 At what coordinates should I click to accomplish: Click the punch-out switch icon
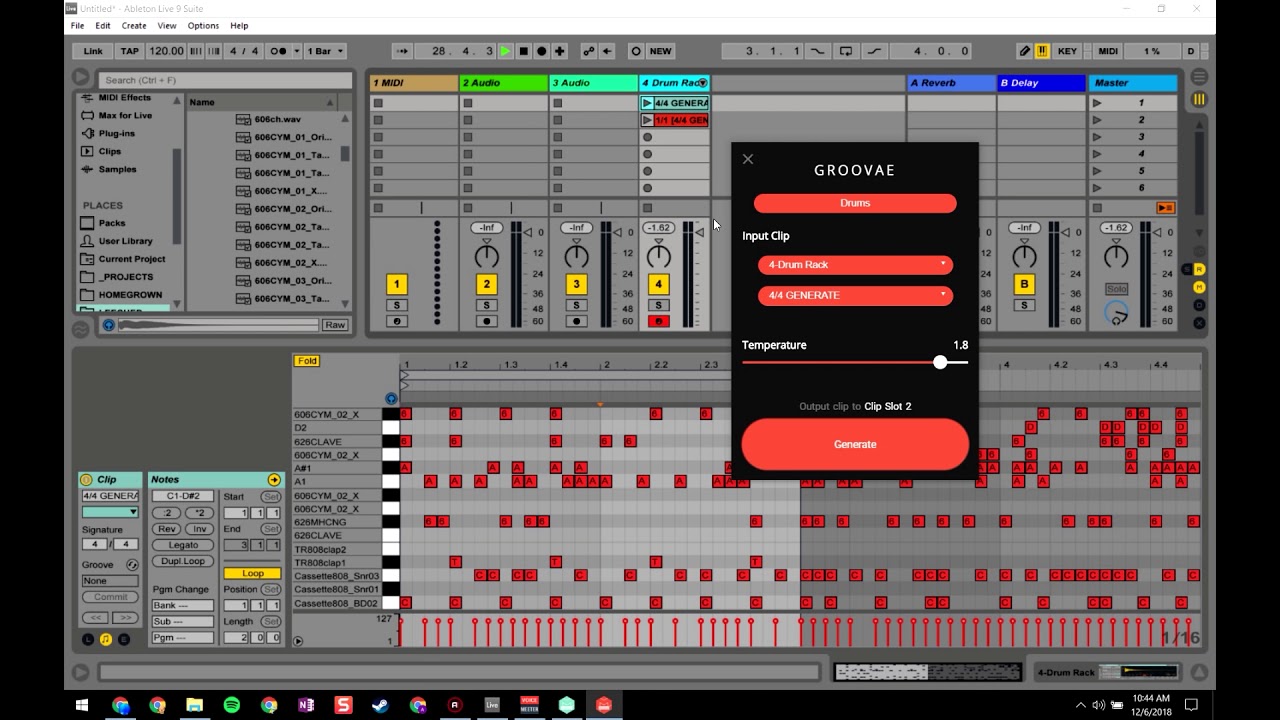pos(875,51)
